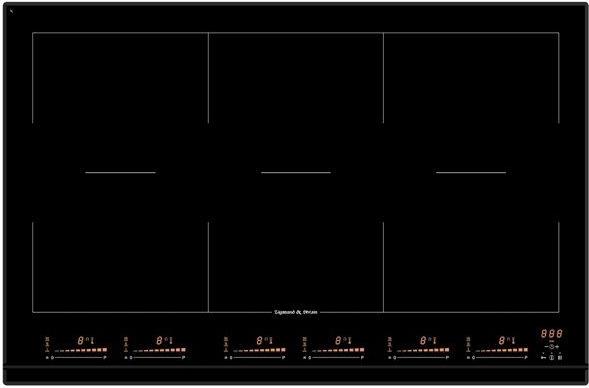Select the third zone's digit display

click(260, 341)
